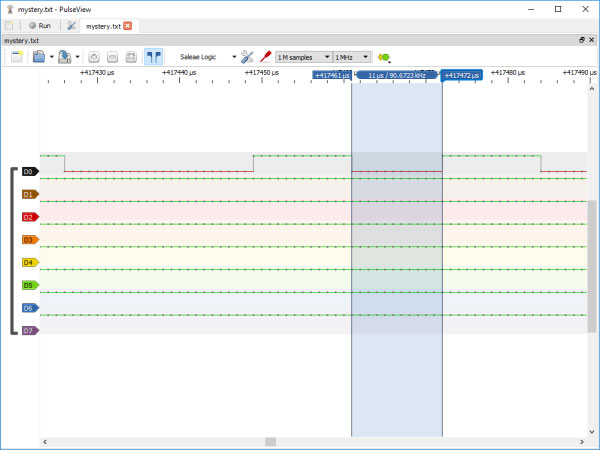Screen dimensions: 600x450
Task: Open the settings wrench icon beside Run
Action: (x=71, y=26)
